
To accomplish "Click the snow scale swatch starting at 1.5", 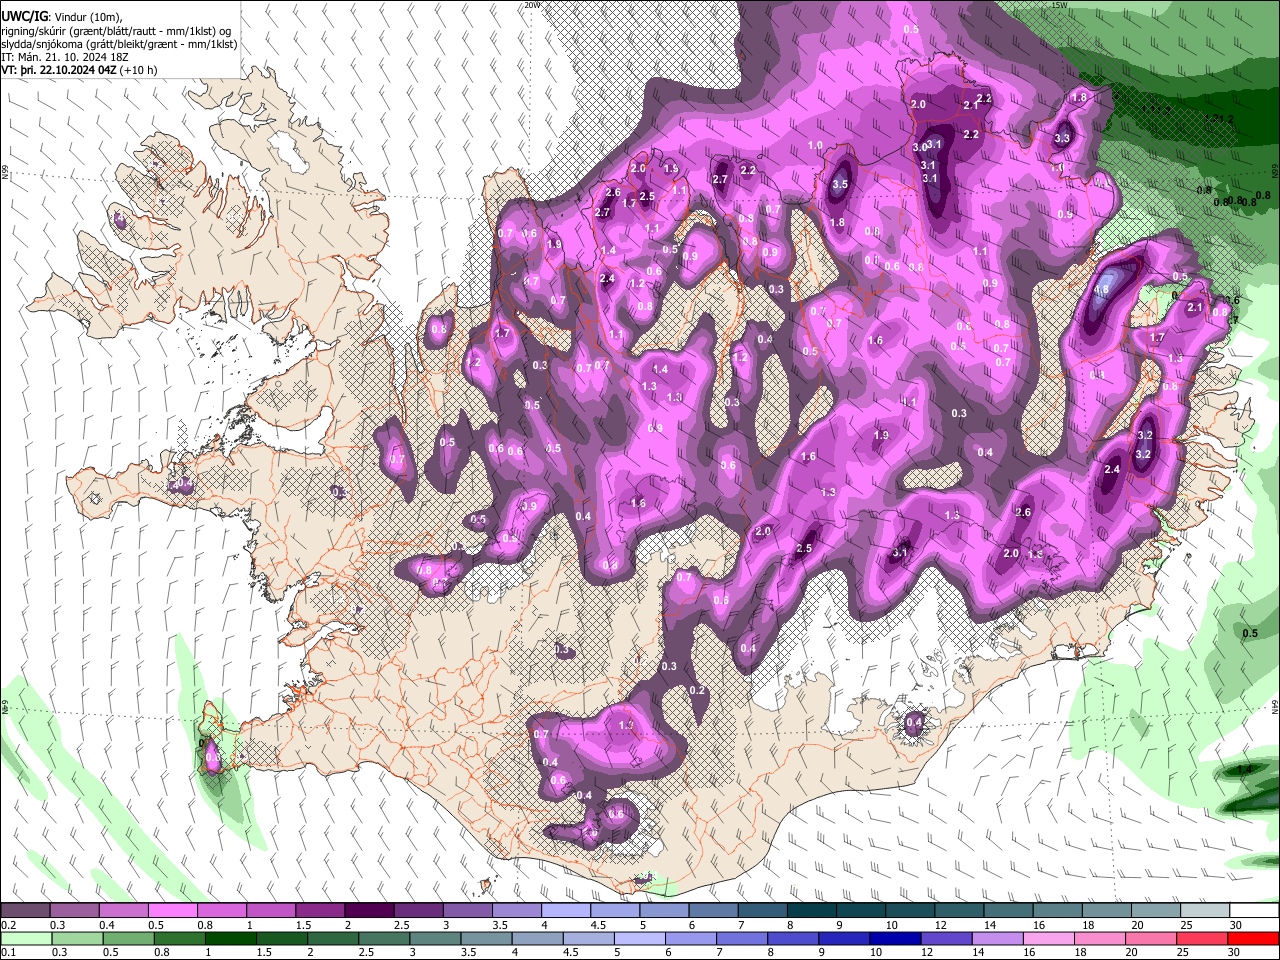I will (x=320, y=911).
